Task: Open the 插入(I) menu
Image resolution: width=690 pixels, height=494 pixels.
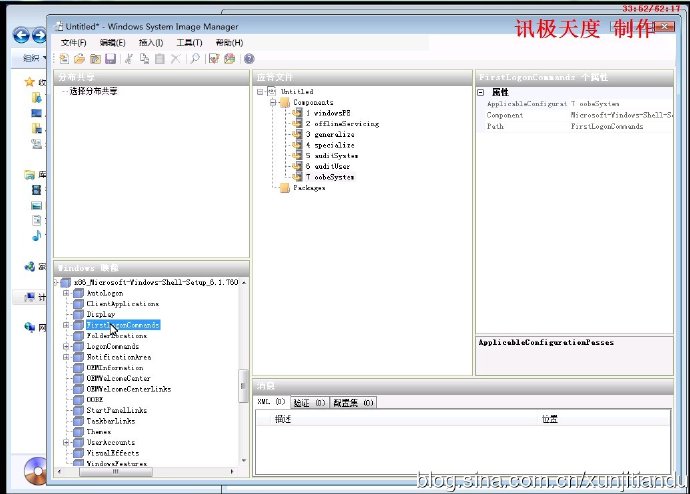Action: 151,43
